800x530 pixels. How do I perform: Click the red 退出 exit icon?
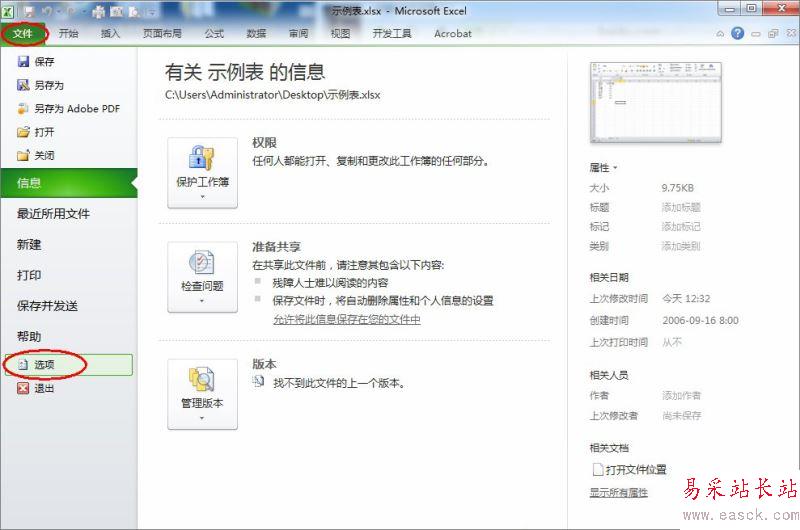coord(23,388)
